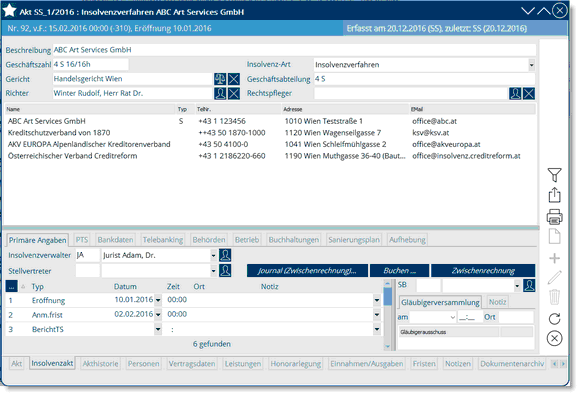Click the new document icon in sidebar
Screen dimensions: 578x394
pos(554,236)
